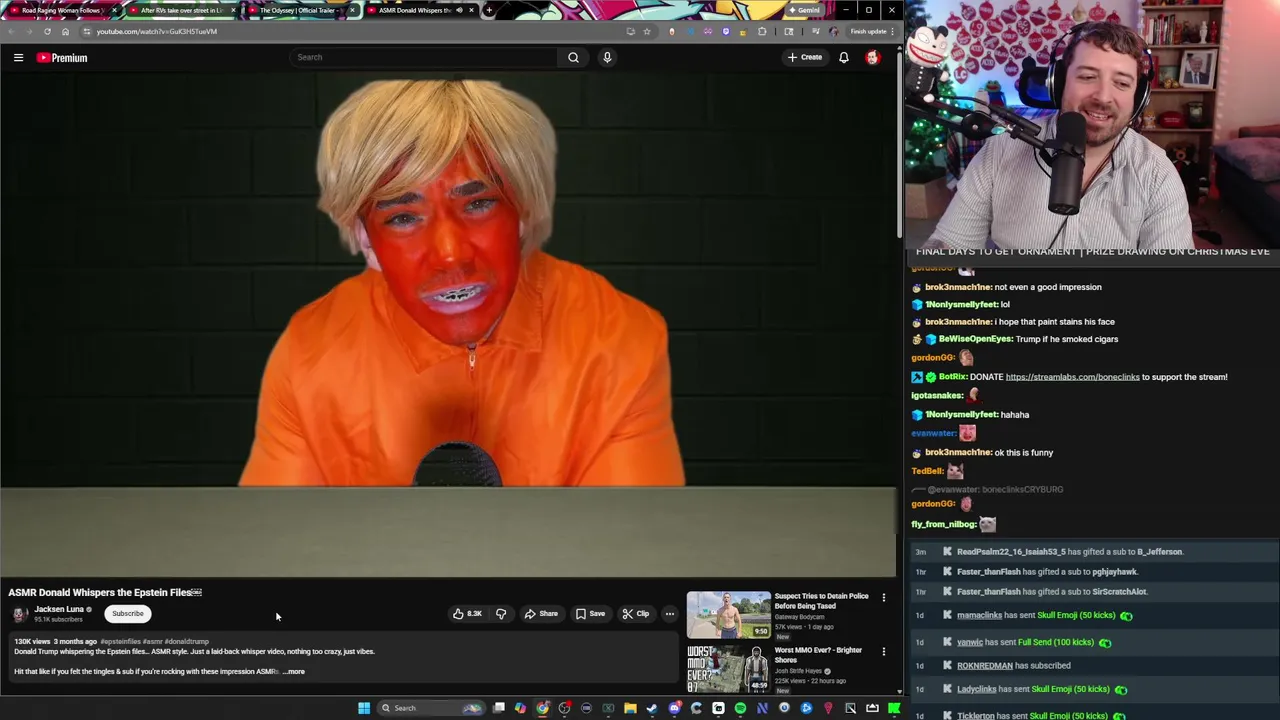
Task: Go to browser home page icon
Action: pyautogui.click(x=65, y=31)
